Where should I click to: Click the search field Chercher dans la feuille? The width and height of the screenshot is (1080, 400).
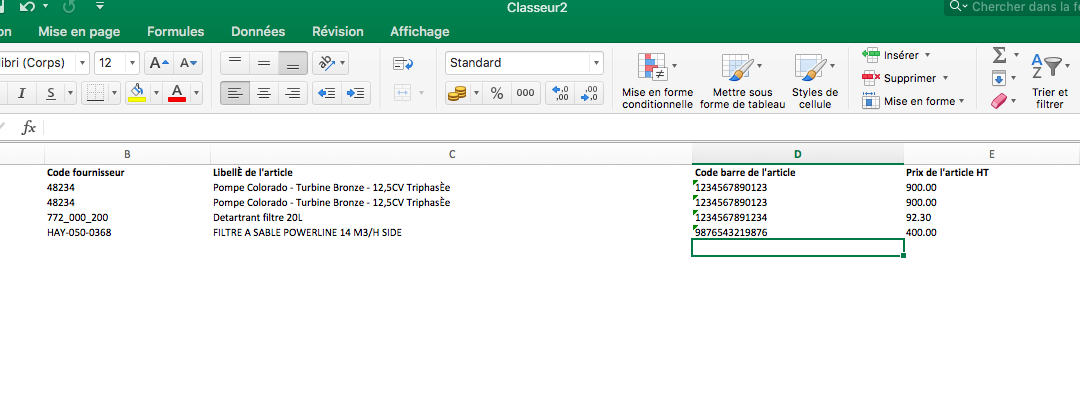1012,7
